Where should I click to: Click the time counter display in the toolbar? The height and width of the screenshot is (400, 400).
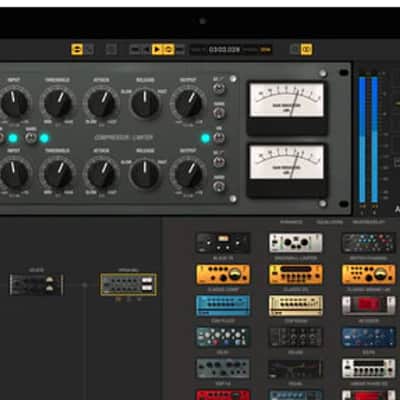point(224,50)
